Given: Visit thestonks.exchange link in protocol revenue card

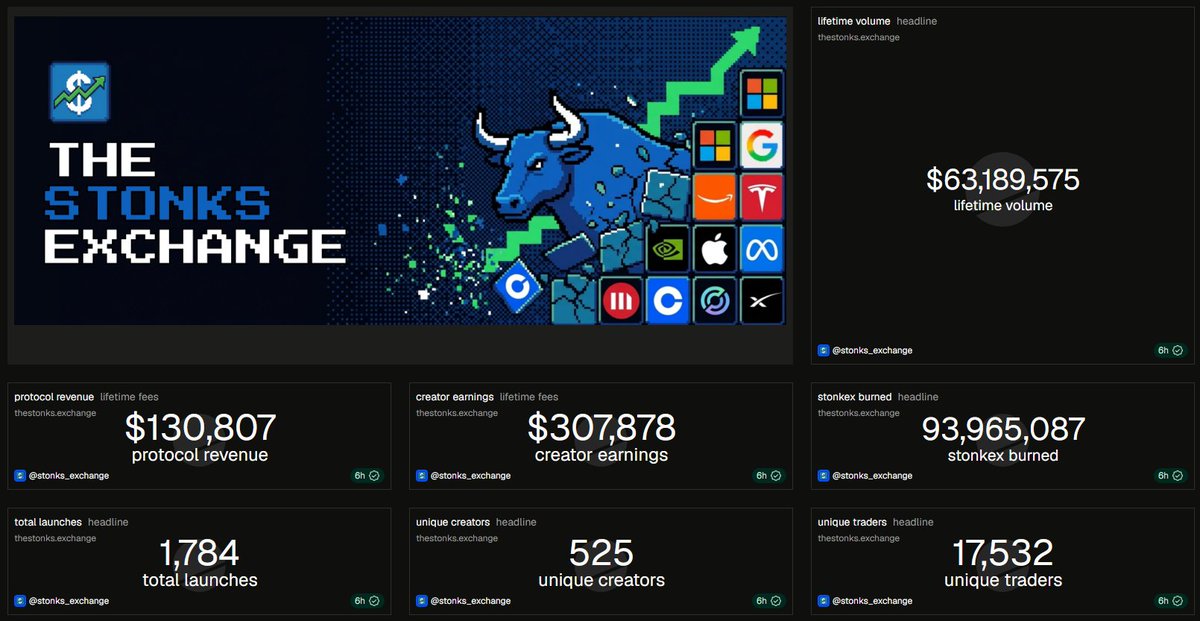Looking at the screenshot, I should point(55,413).
